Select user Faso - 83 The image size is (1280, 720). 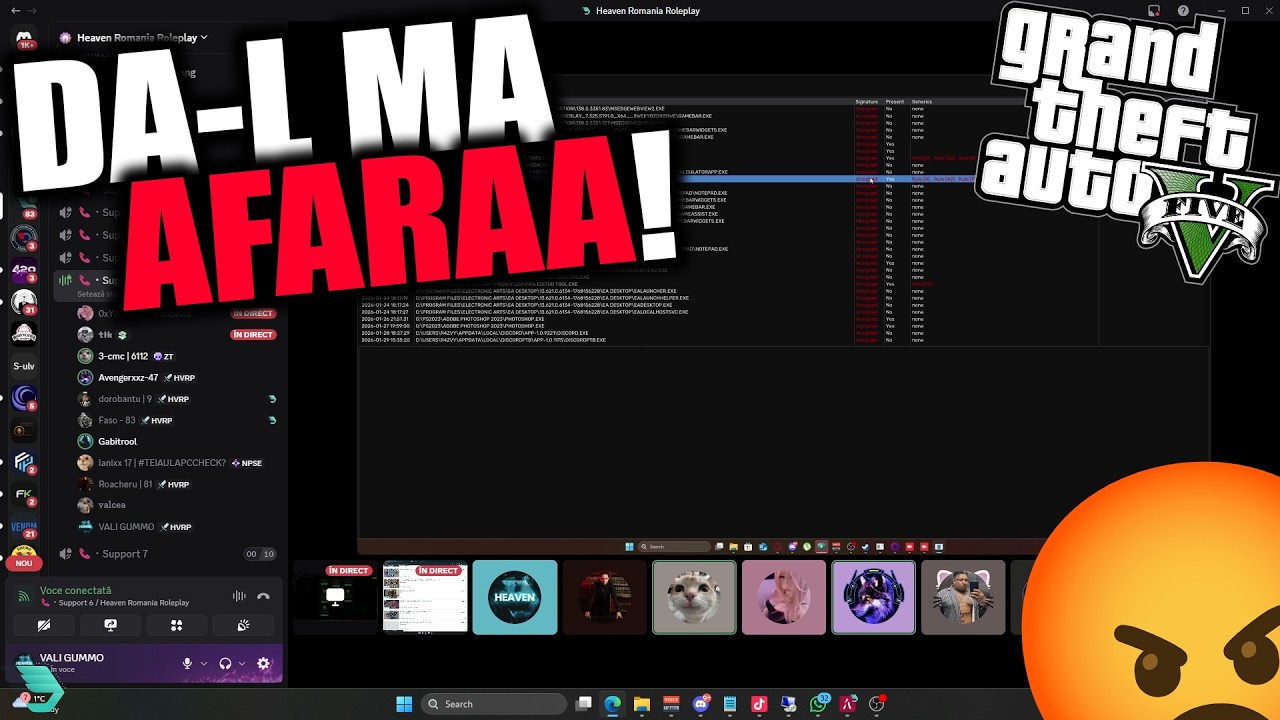(178, 420)
